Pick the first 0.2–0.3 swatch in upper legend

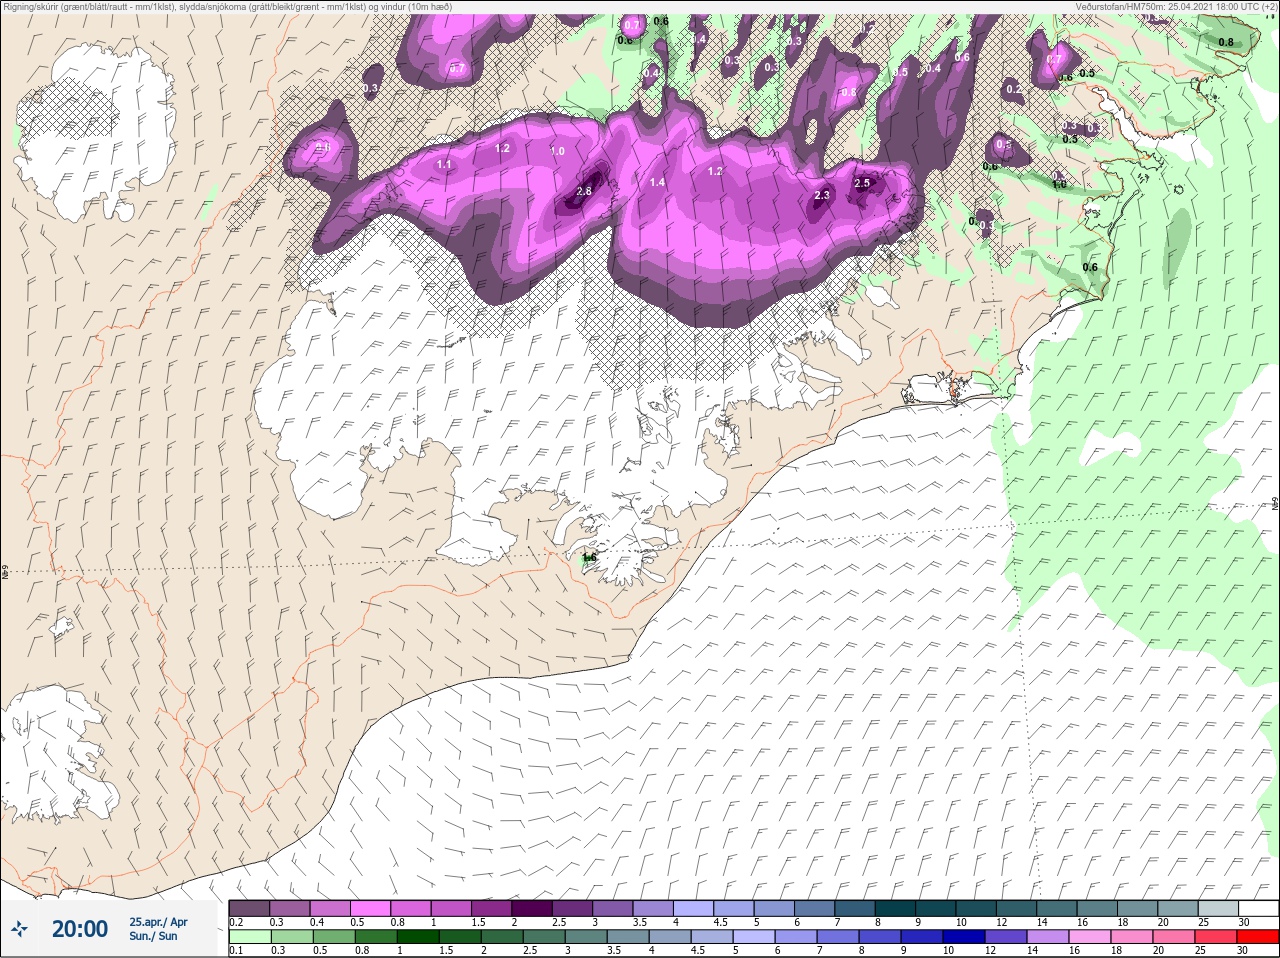(x=249, y=908)
